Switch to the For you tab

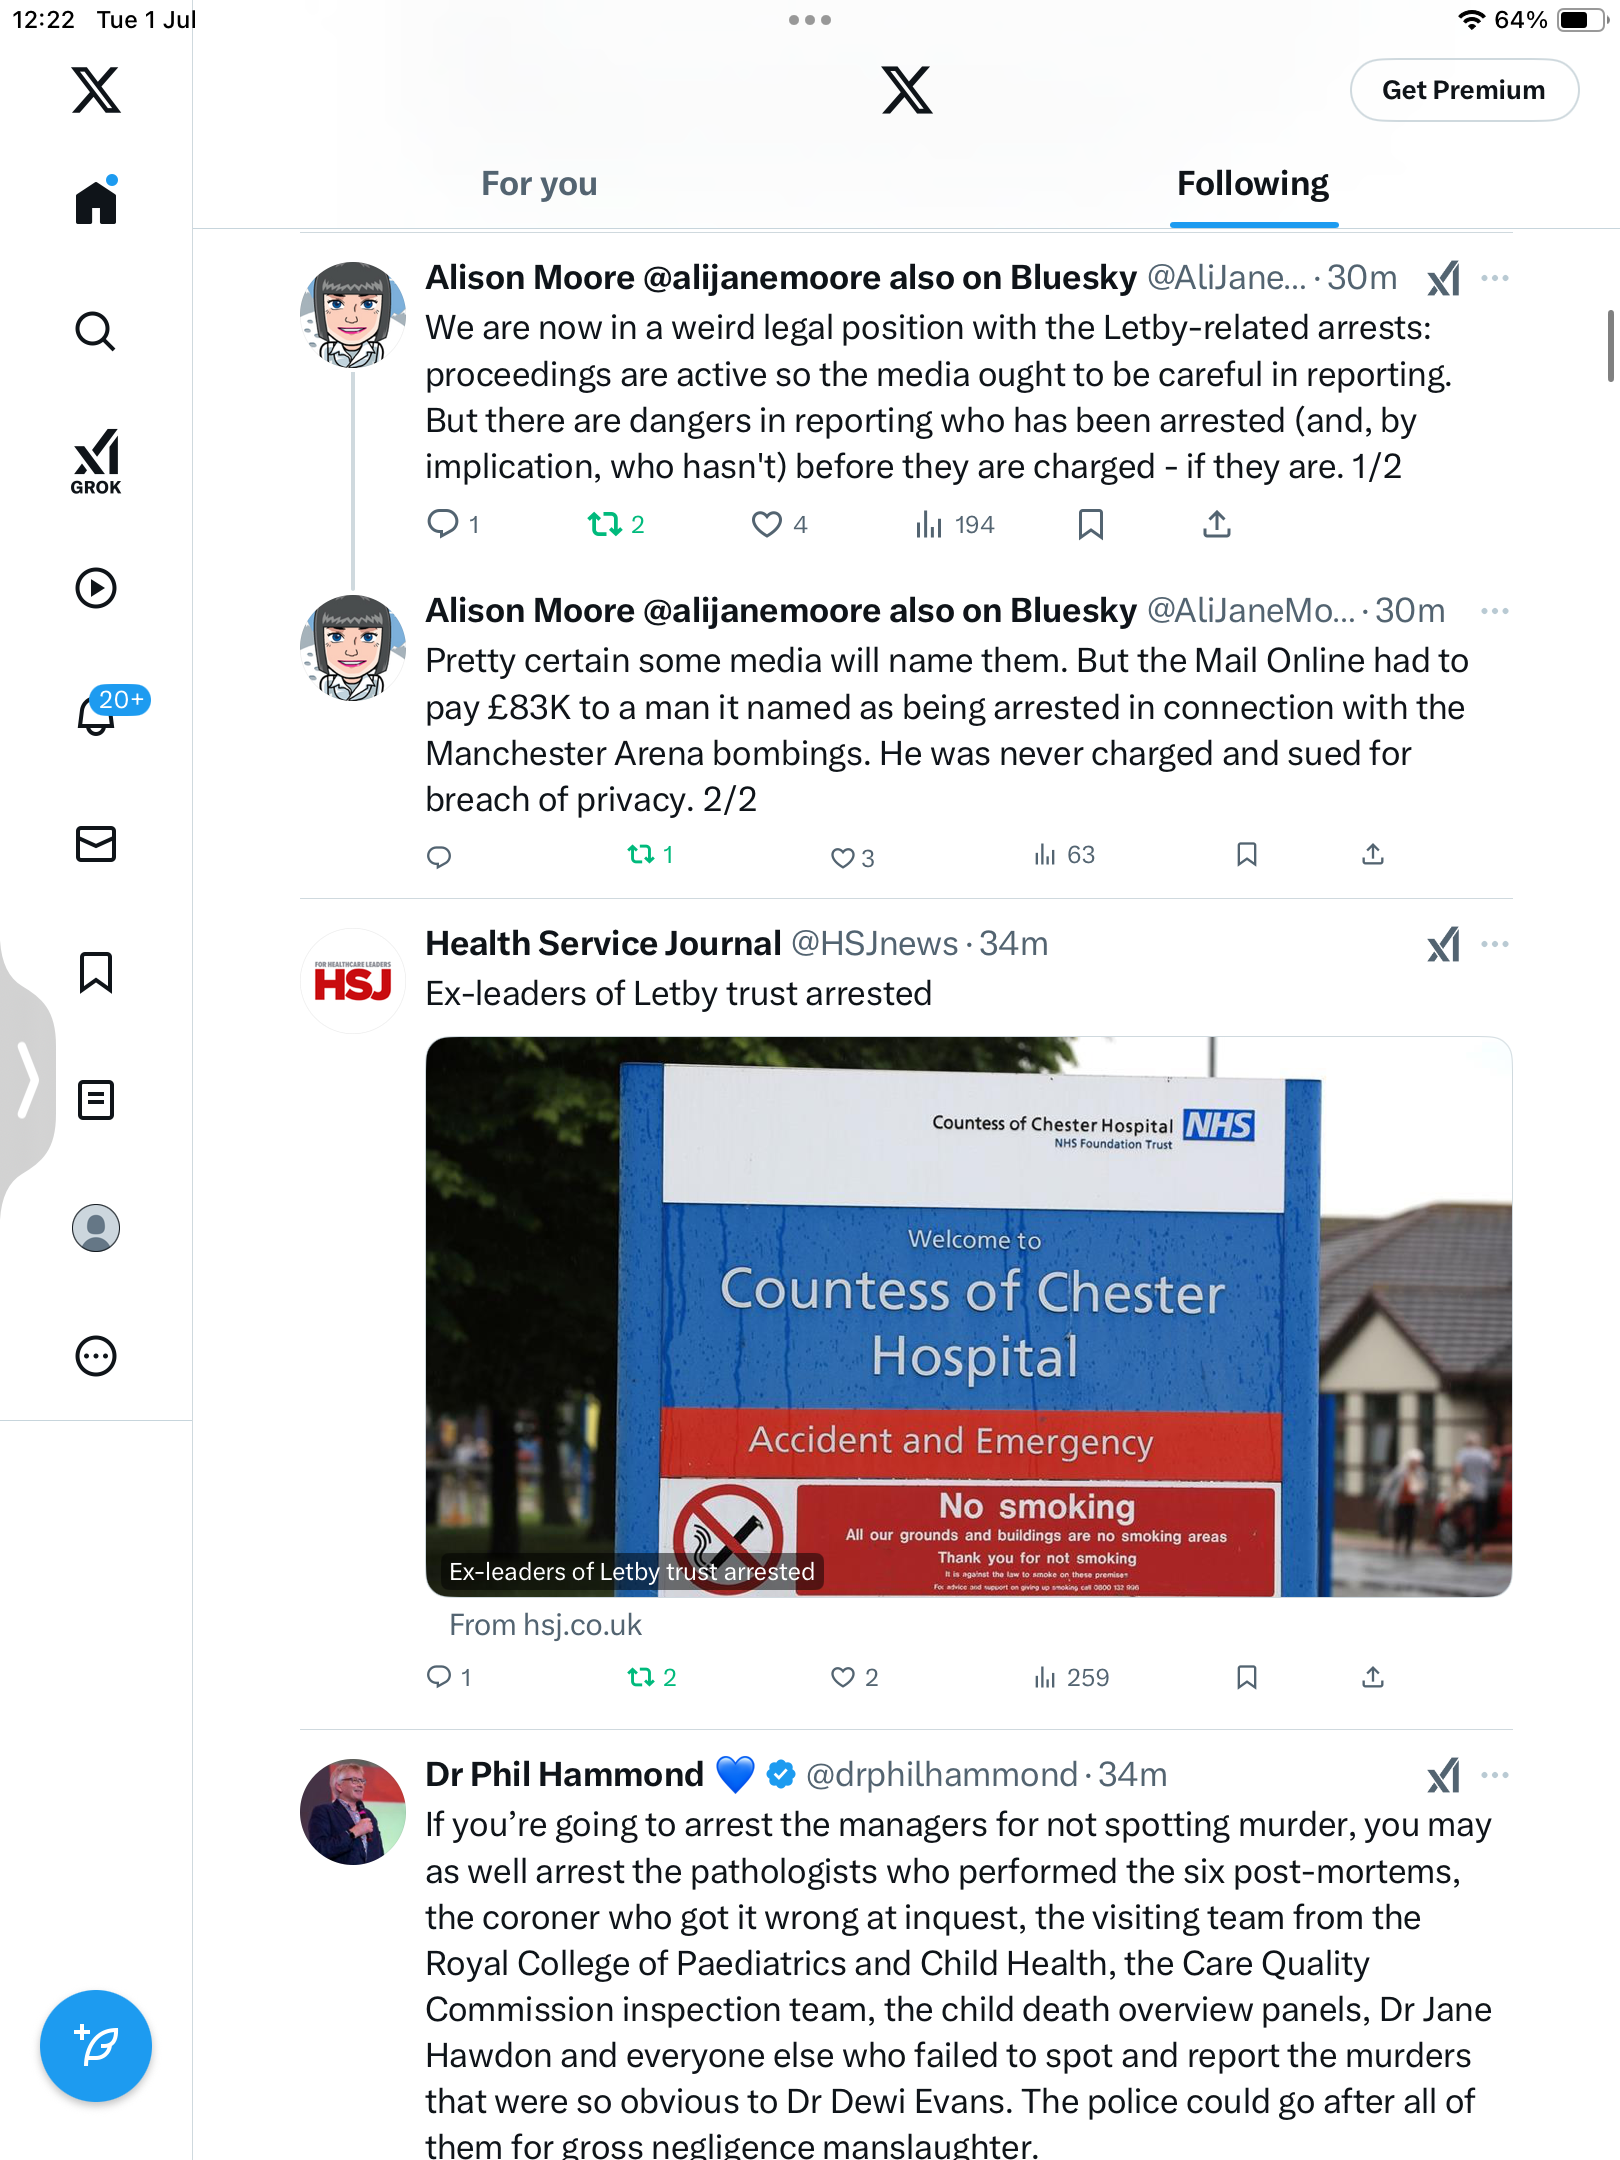539,184
